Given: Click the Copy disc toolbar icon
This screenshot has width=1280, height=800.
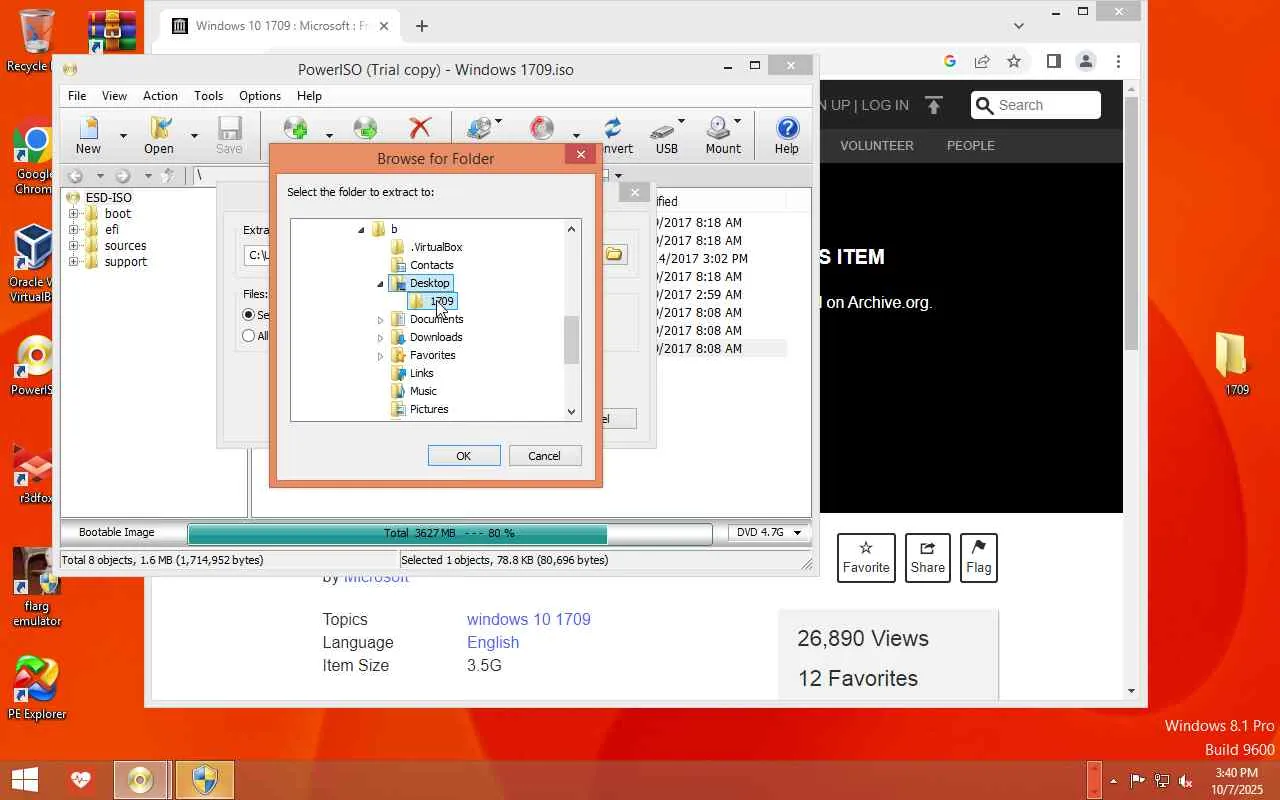Looking at the screenshot, I should coord(480,128).
